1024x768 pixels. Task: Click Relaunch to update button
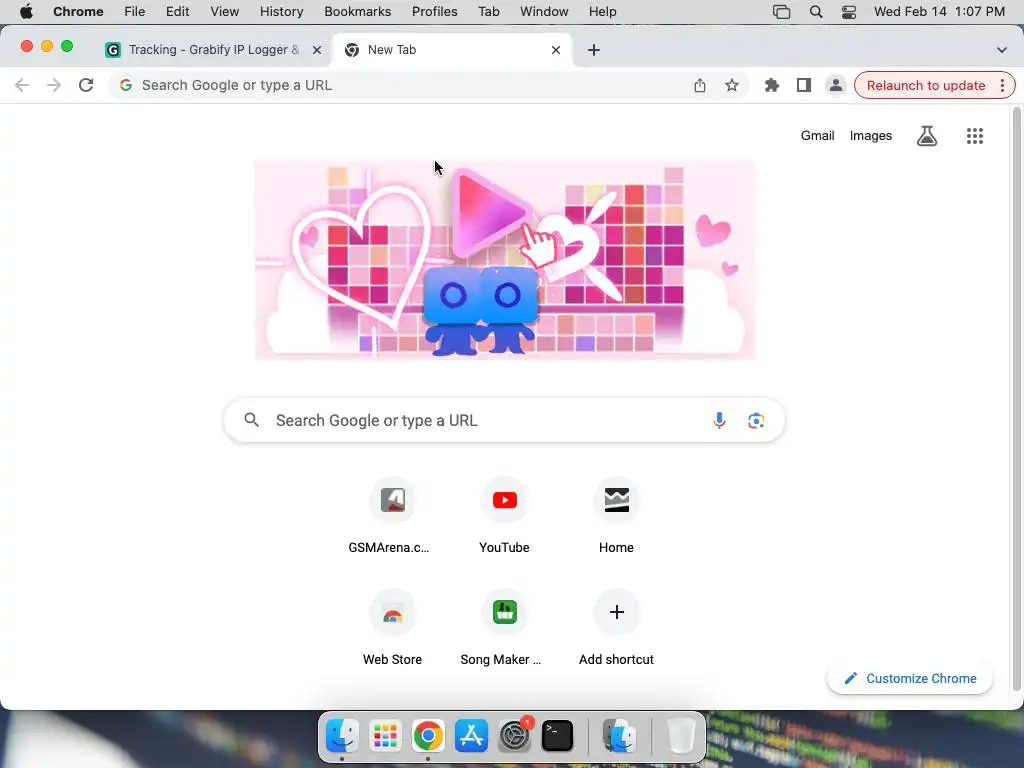926,86
